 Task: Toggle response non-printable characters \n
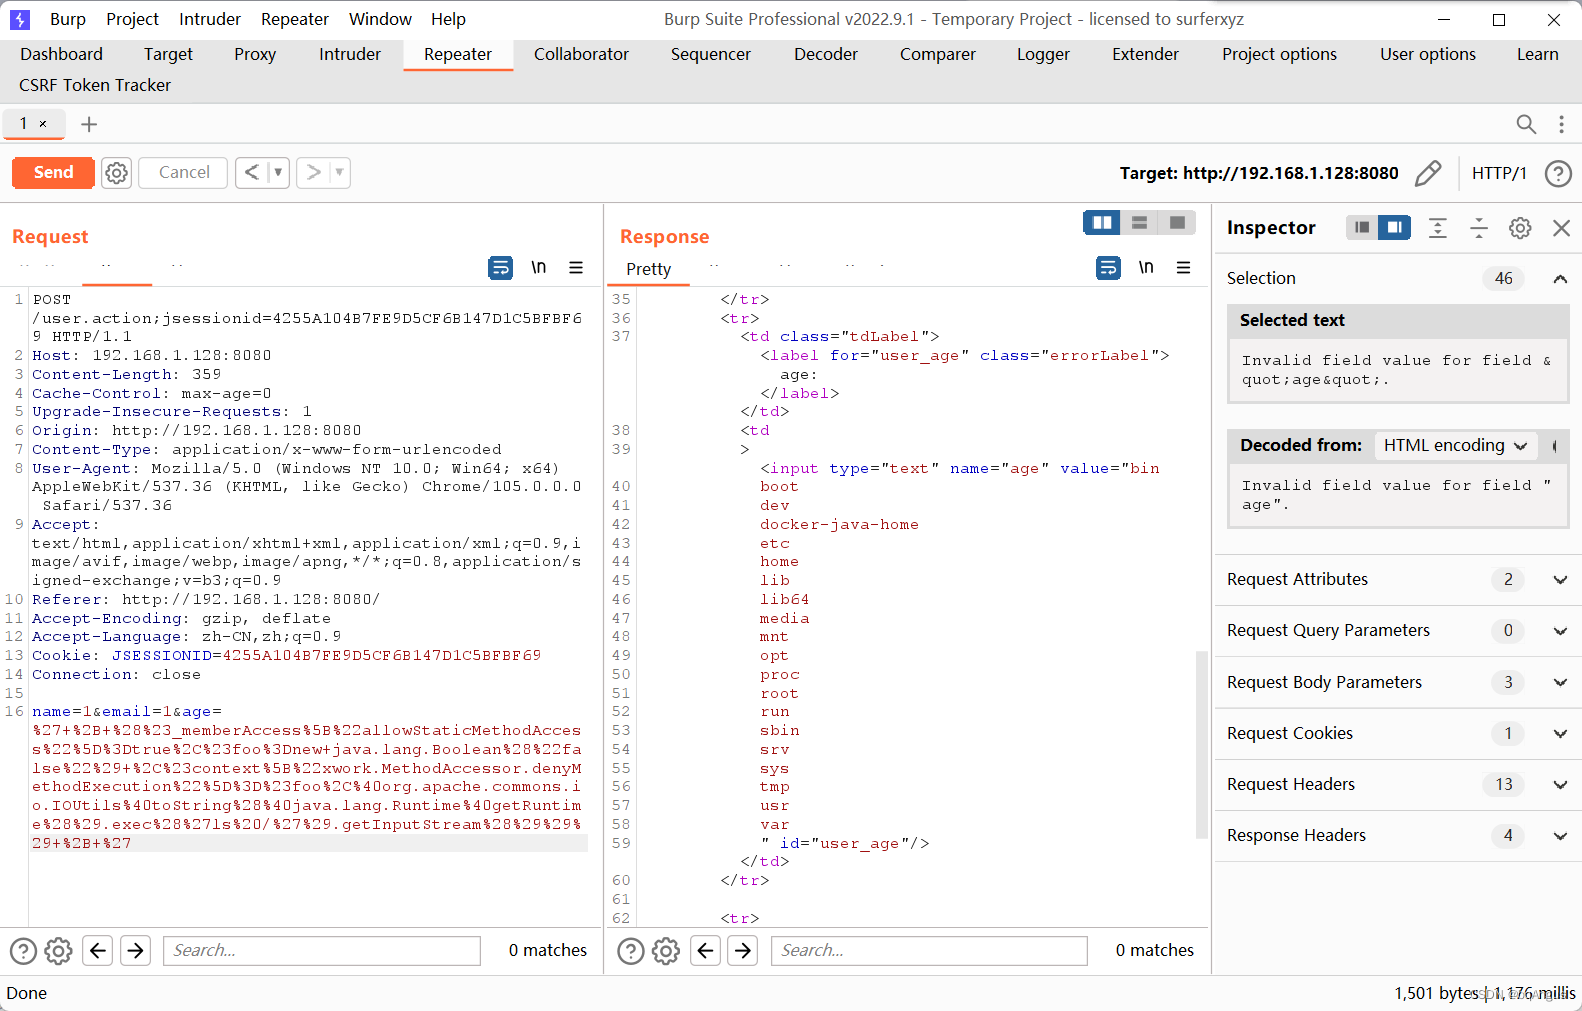[x=1146, y=267]
